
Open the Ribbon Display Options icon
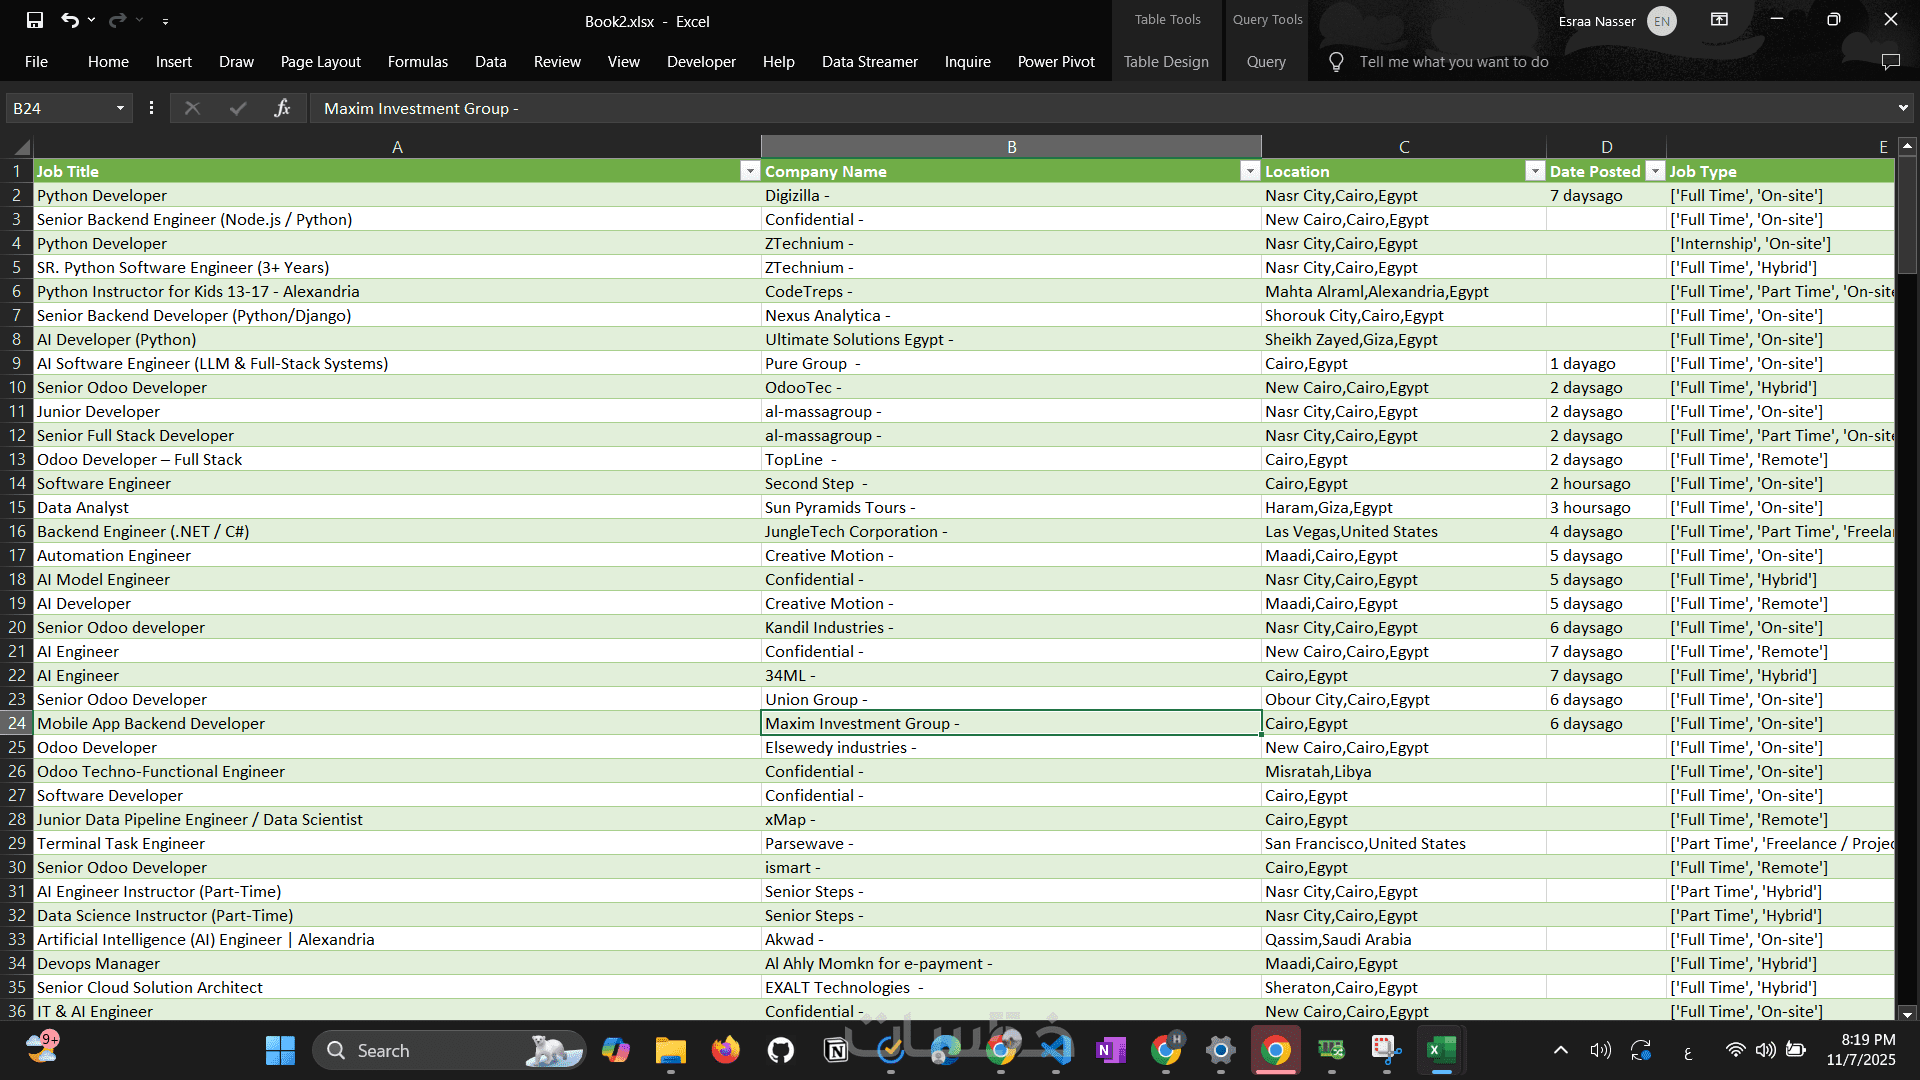(x=1719, y=20)
